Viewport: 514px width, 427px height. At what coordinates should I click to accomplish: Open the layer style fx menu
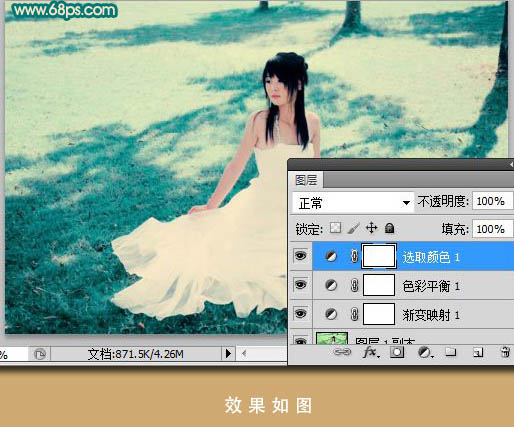pos(371,352)
